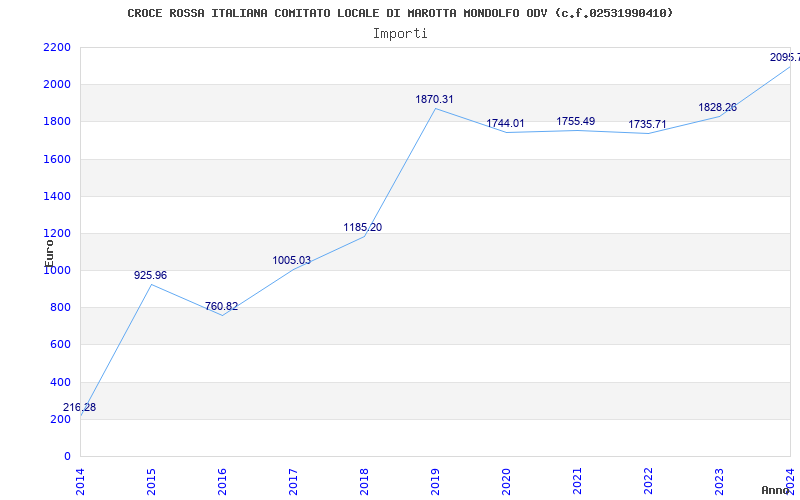Viewport: 800px width, 500px height.
Task: Click the 2200 y-axis value
Action: coord(57,47)
